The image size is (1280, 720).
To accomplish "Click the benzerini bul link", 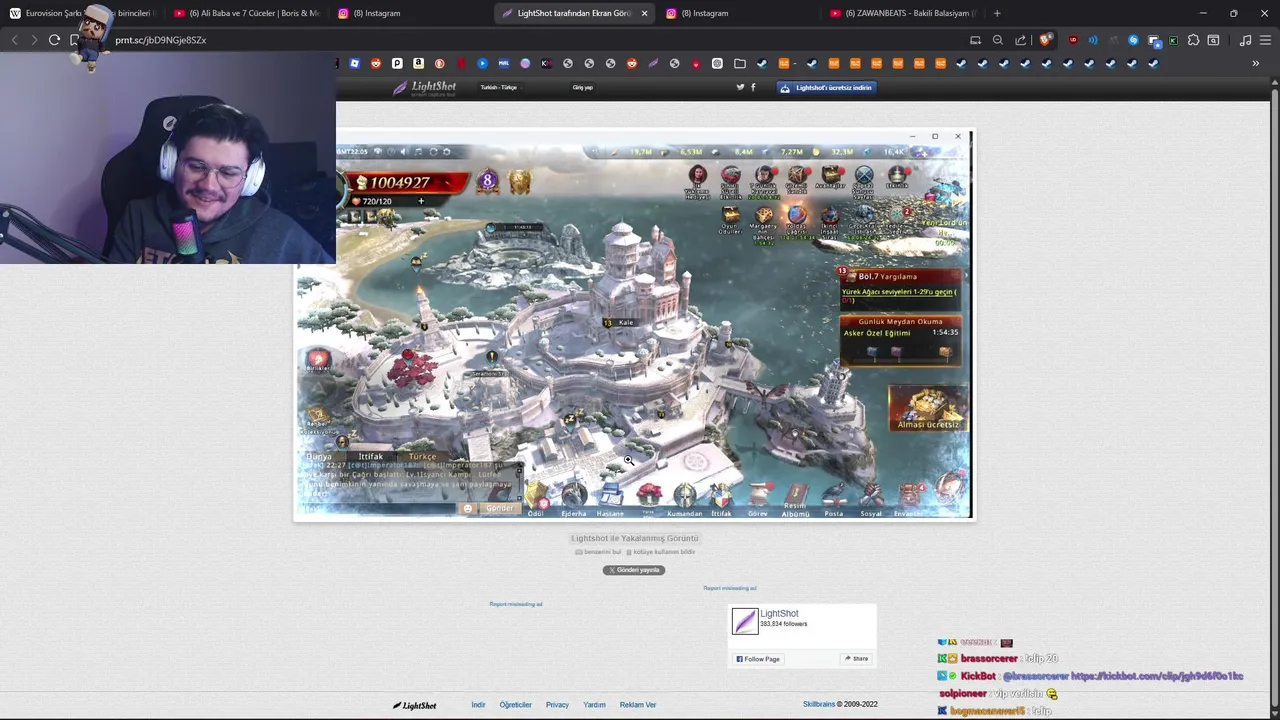I will (x=600, y=552).
